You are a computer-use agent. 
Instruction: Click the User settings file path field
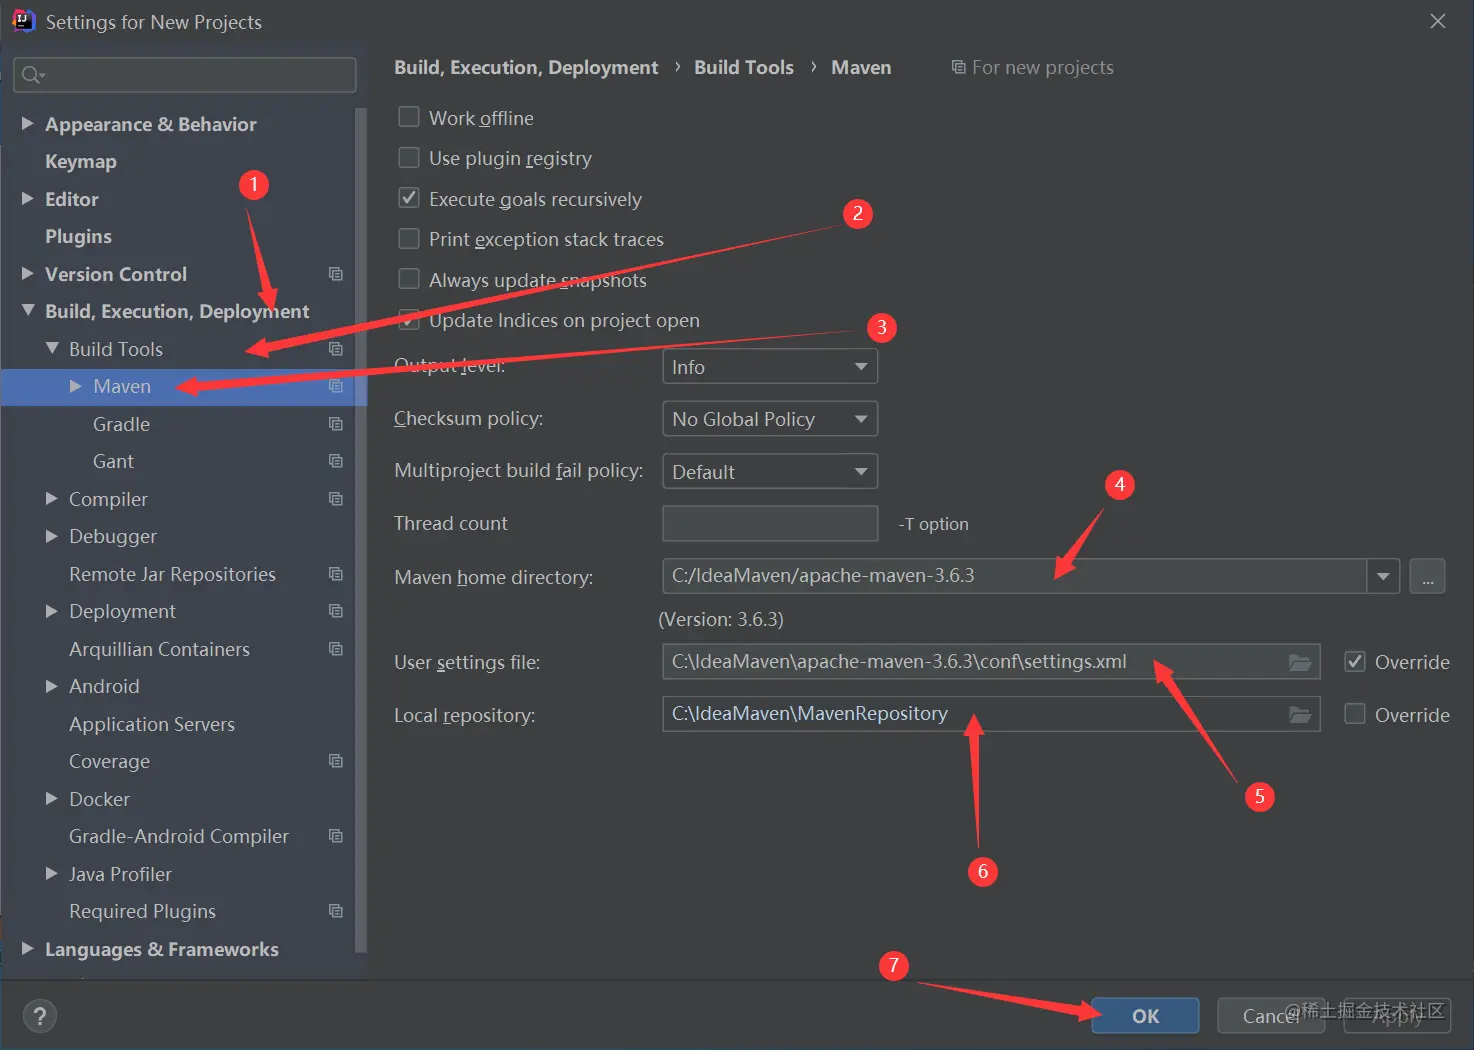click(991, 662)
